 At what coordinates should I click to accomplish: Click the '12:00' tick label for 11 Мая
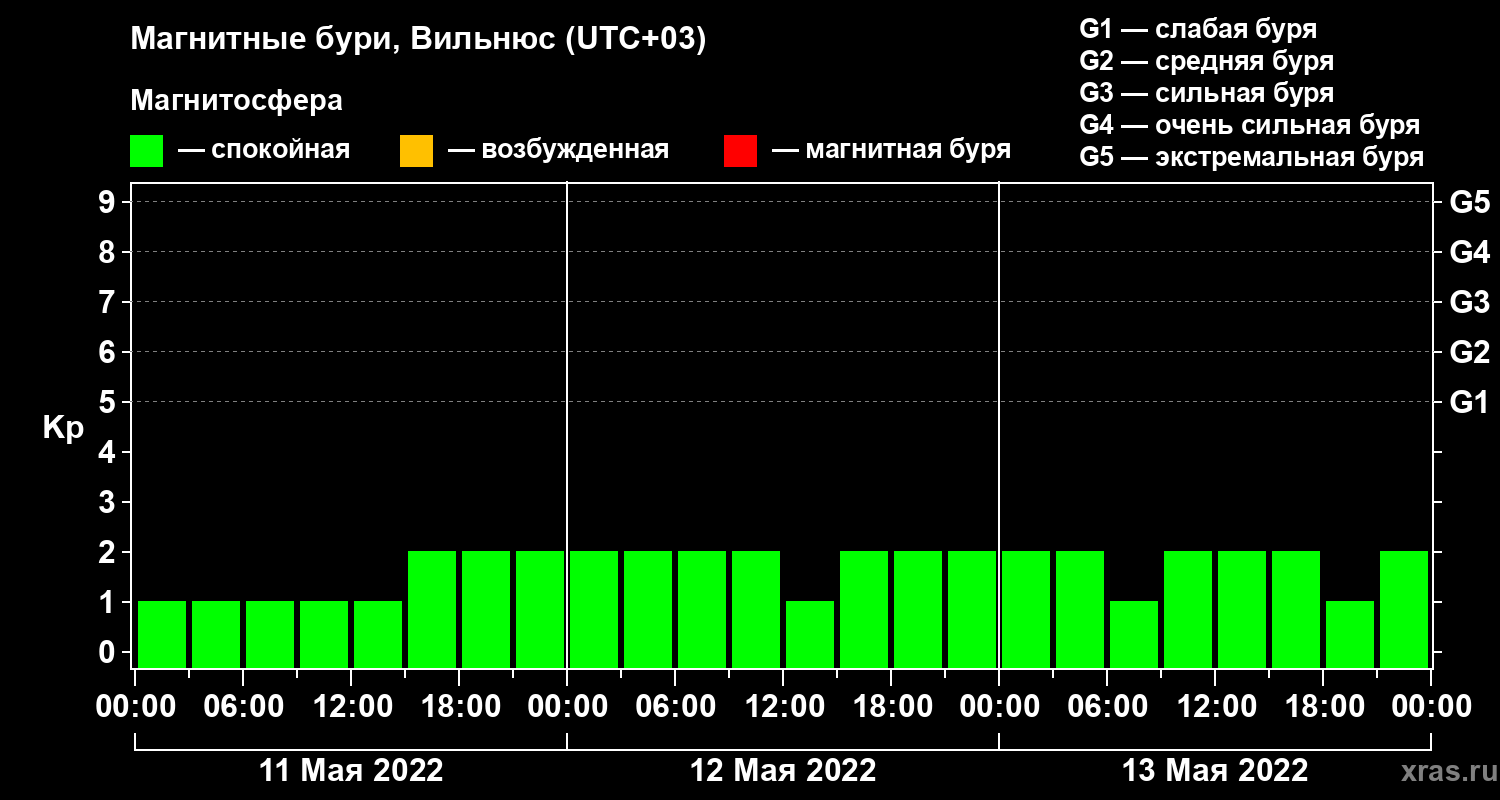point(351,706)
